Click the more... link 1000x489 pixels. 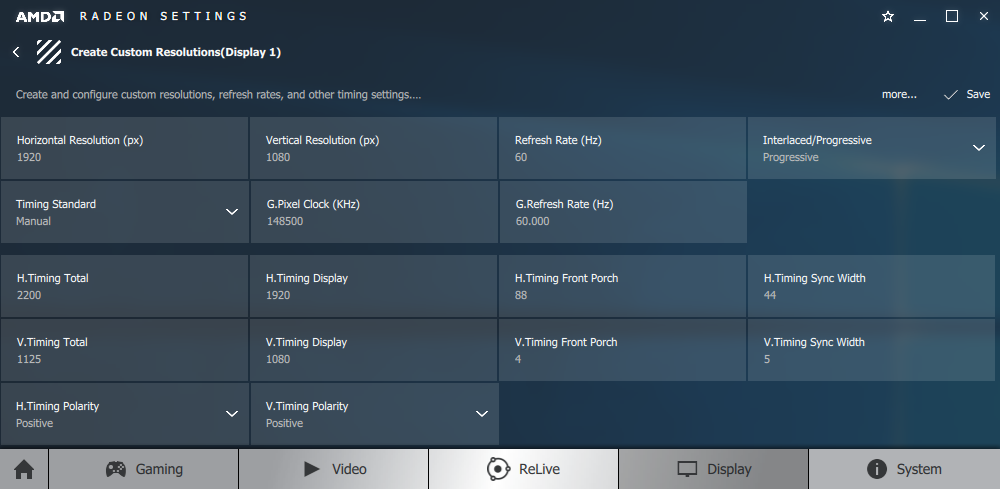click(899, 94)
